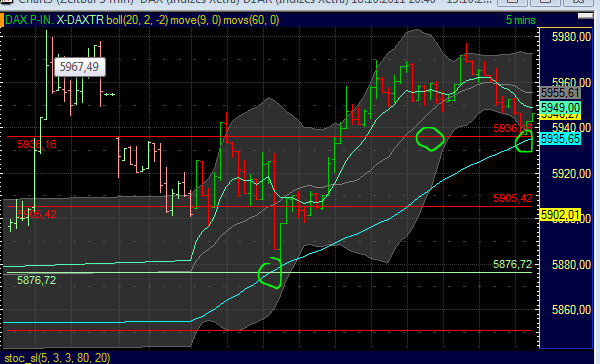Select the DAX P-IN. legend label
Image resolution: width=600 pixels, height=364 pixels.
[29, 20]
